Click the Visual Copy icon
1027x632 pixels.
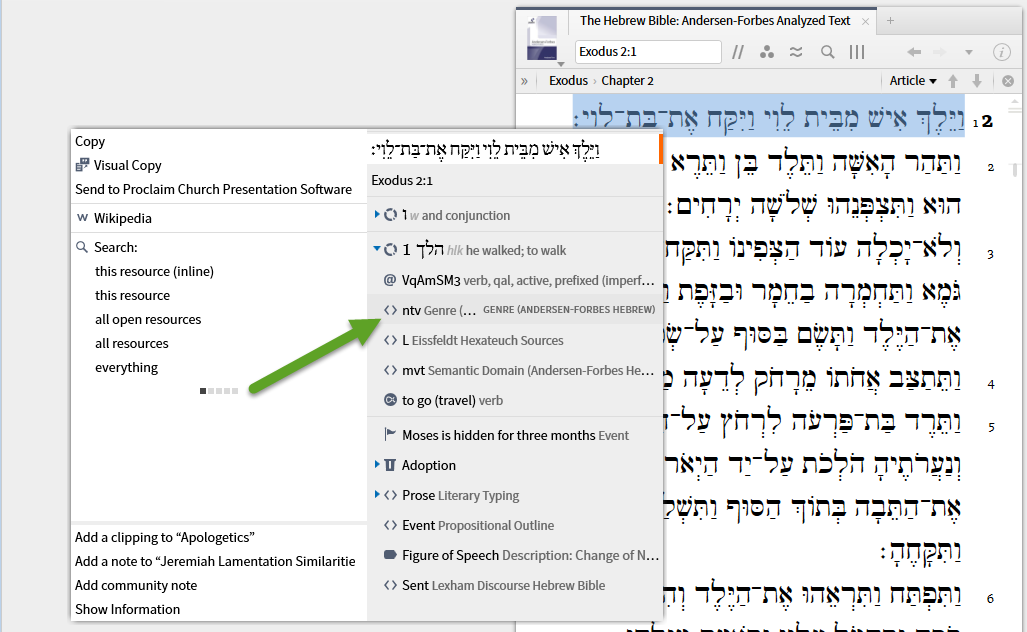[x=82, y=165]
